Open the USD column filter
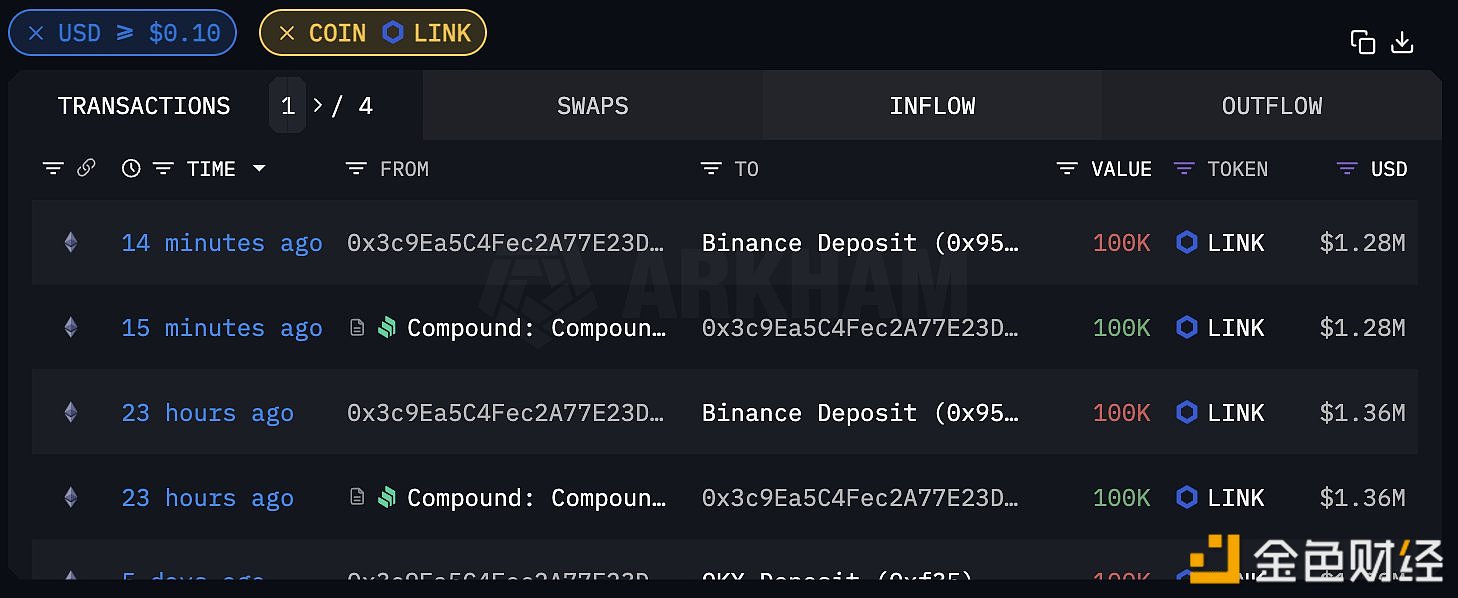The image size is (1458, 598). pyautogui.click(x=1347, y=169)
